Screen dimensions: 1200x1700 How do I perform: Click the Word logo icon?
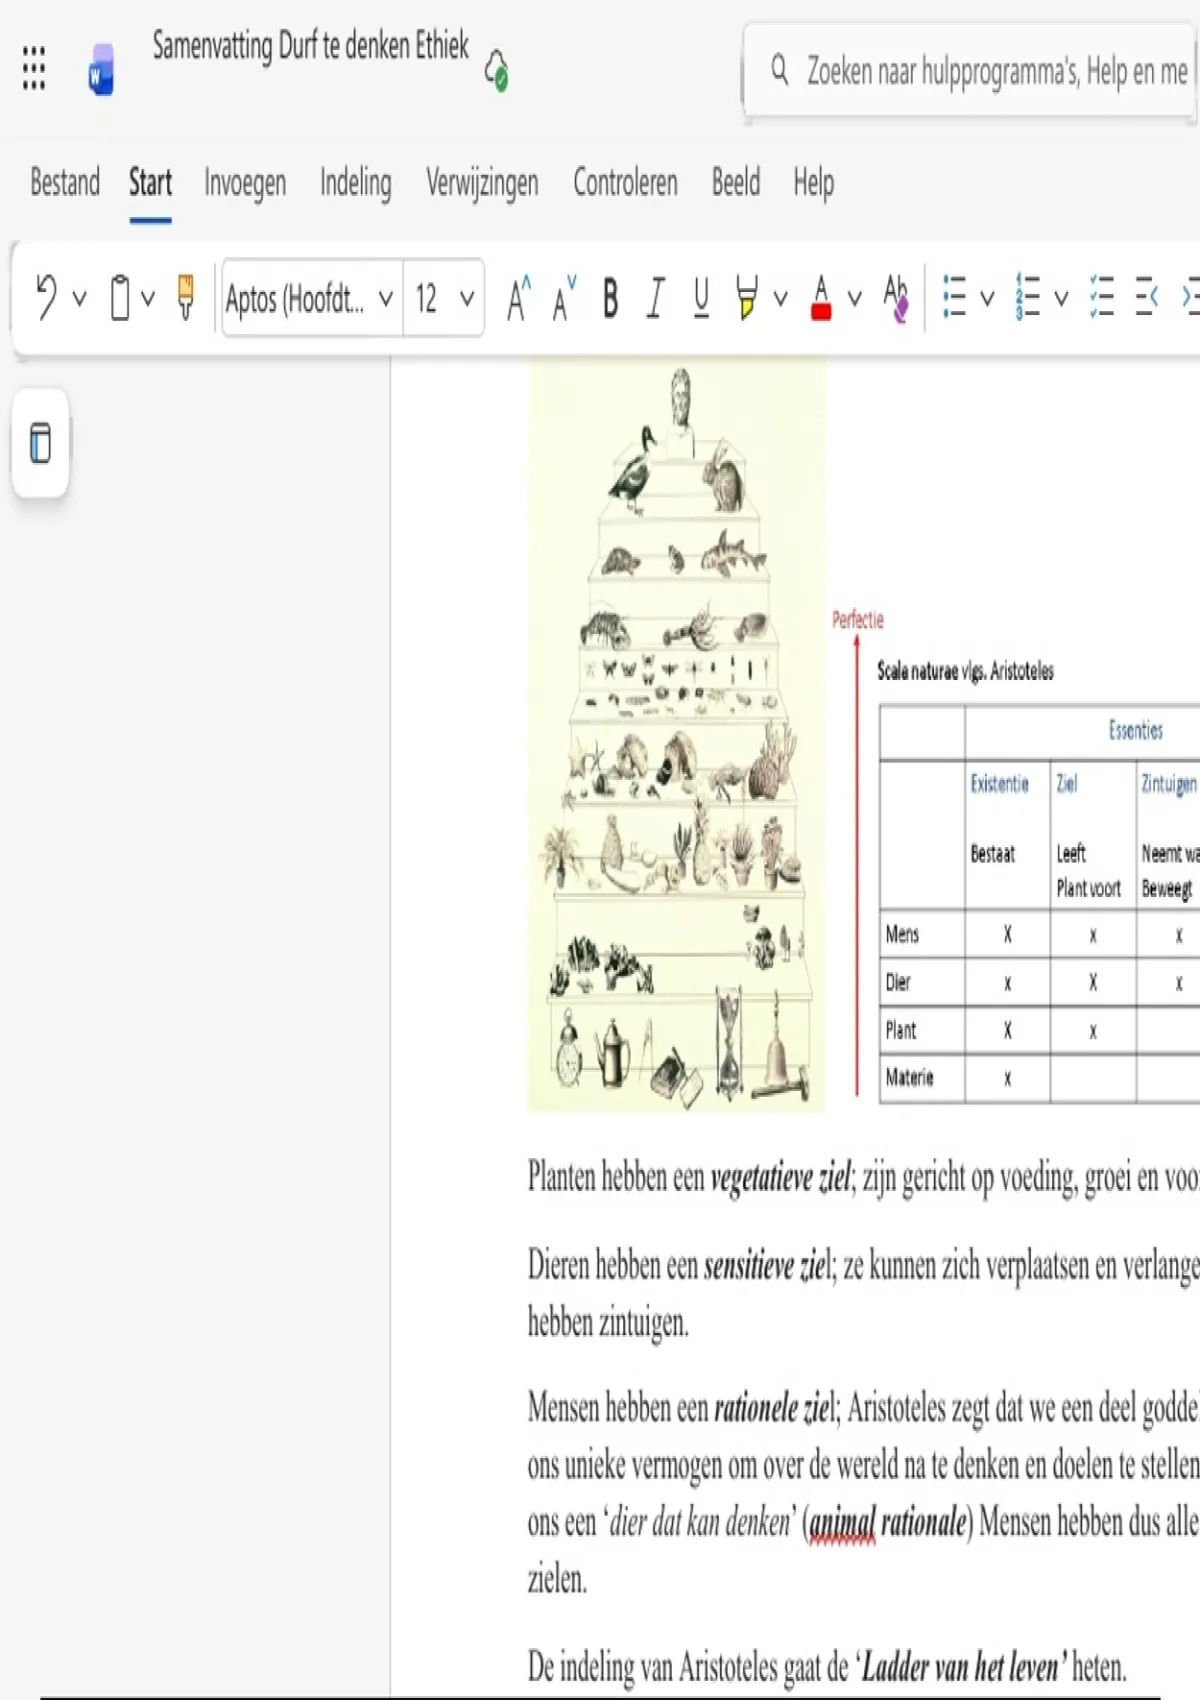[100, 70]
